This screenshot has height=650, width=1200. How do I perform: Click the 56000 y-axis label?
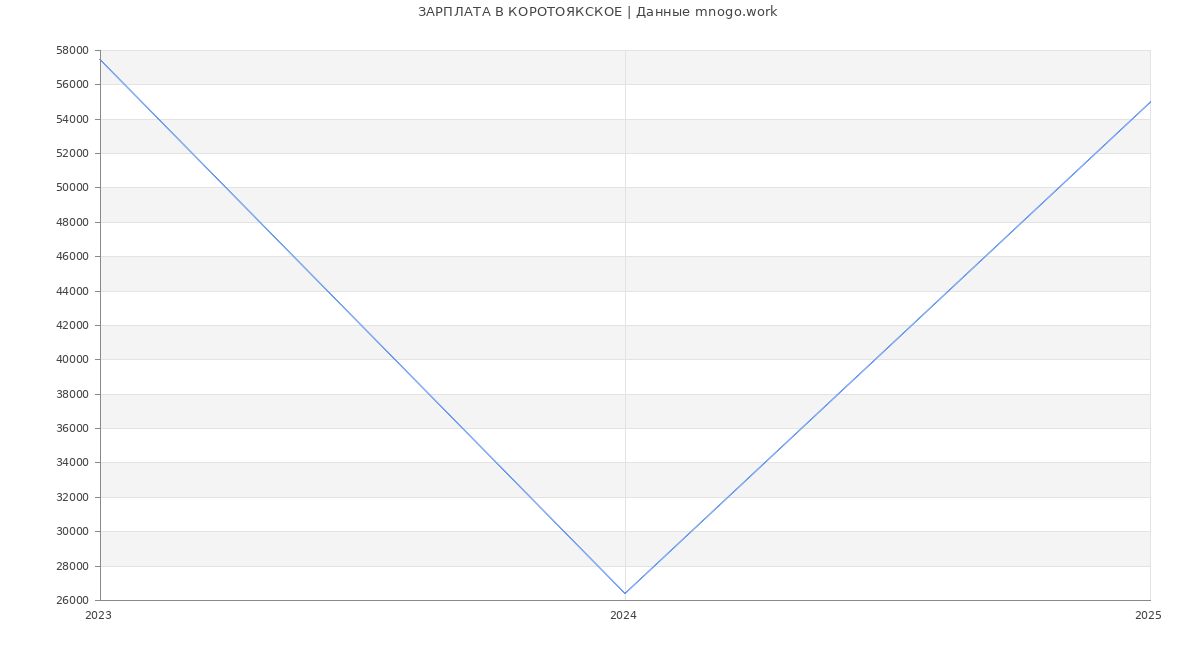(72, 85)
